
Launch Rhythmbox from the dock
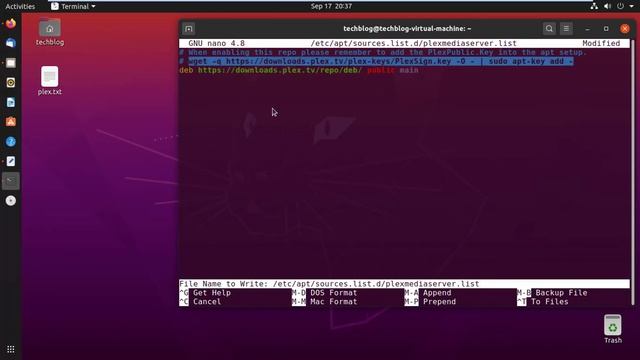(x=11, y=82)
